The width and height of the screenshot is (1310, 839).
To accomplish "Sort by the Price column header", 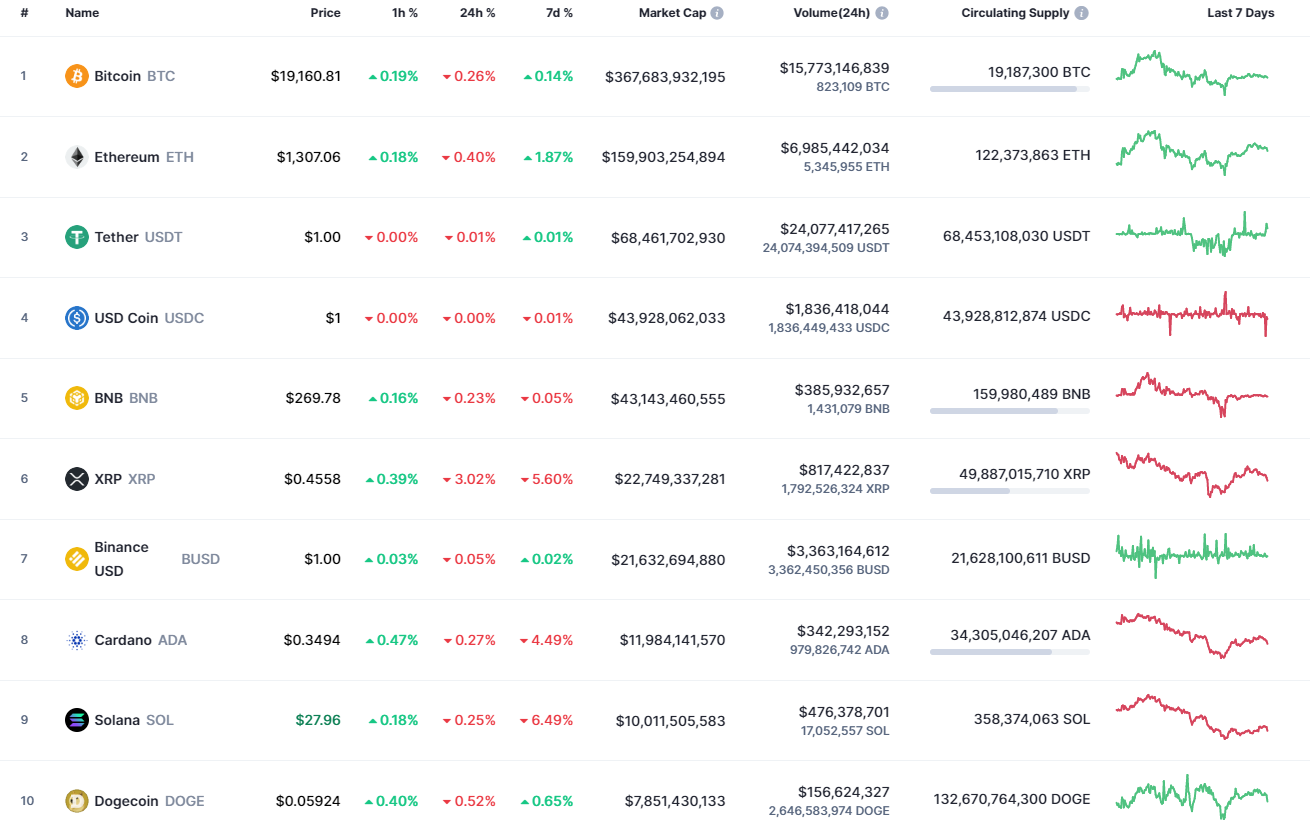I will (x=325, y=13).
